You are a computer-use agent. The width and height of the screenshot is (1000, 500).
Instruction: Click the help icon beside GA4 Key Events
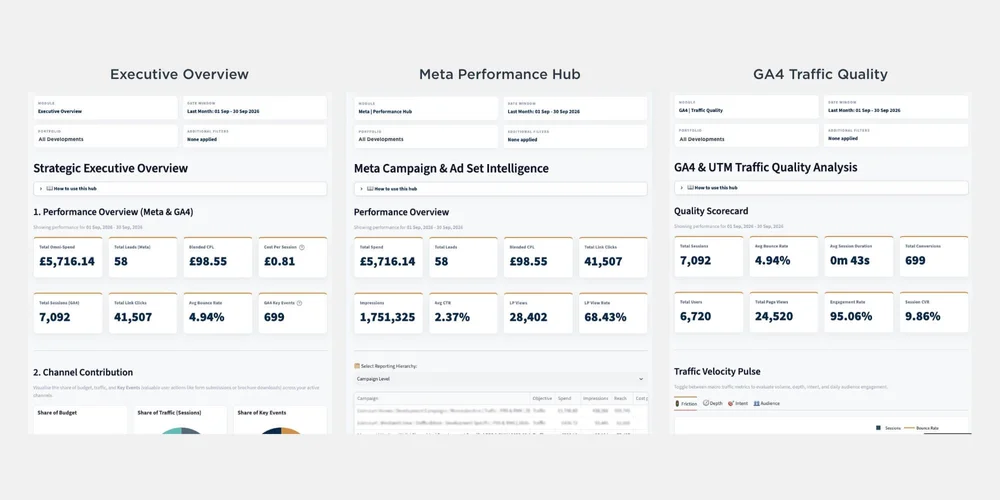tap(300, 303)
